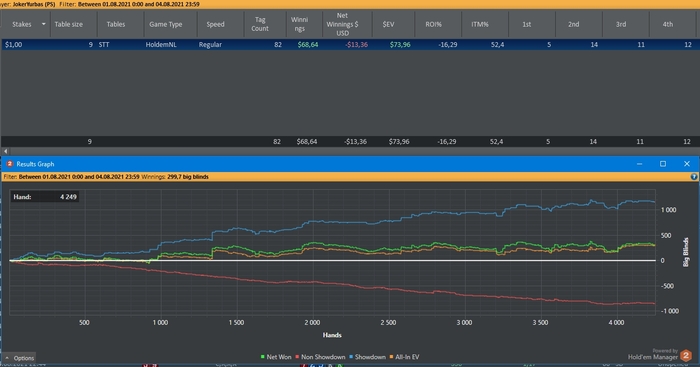Click the Results Graph window app icon
This screenshot has width=700, height=367.
click(x=9, y=164)
